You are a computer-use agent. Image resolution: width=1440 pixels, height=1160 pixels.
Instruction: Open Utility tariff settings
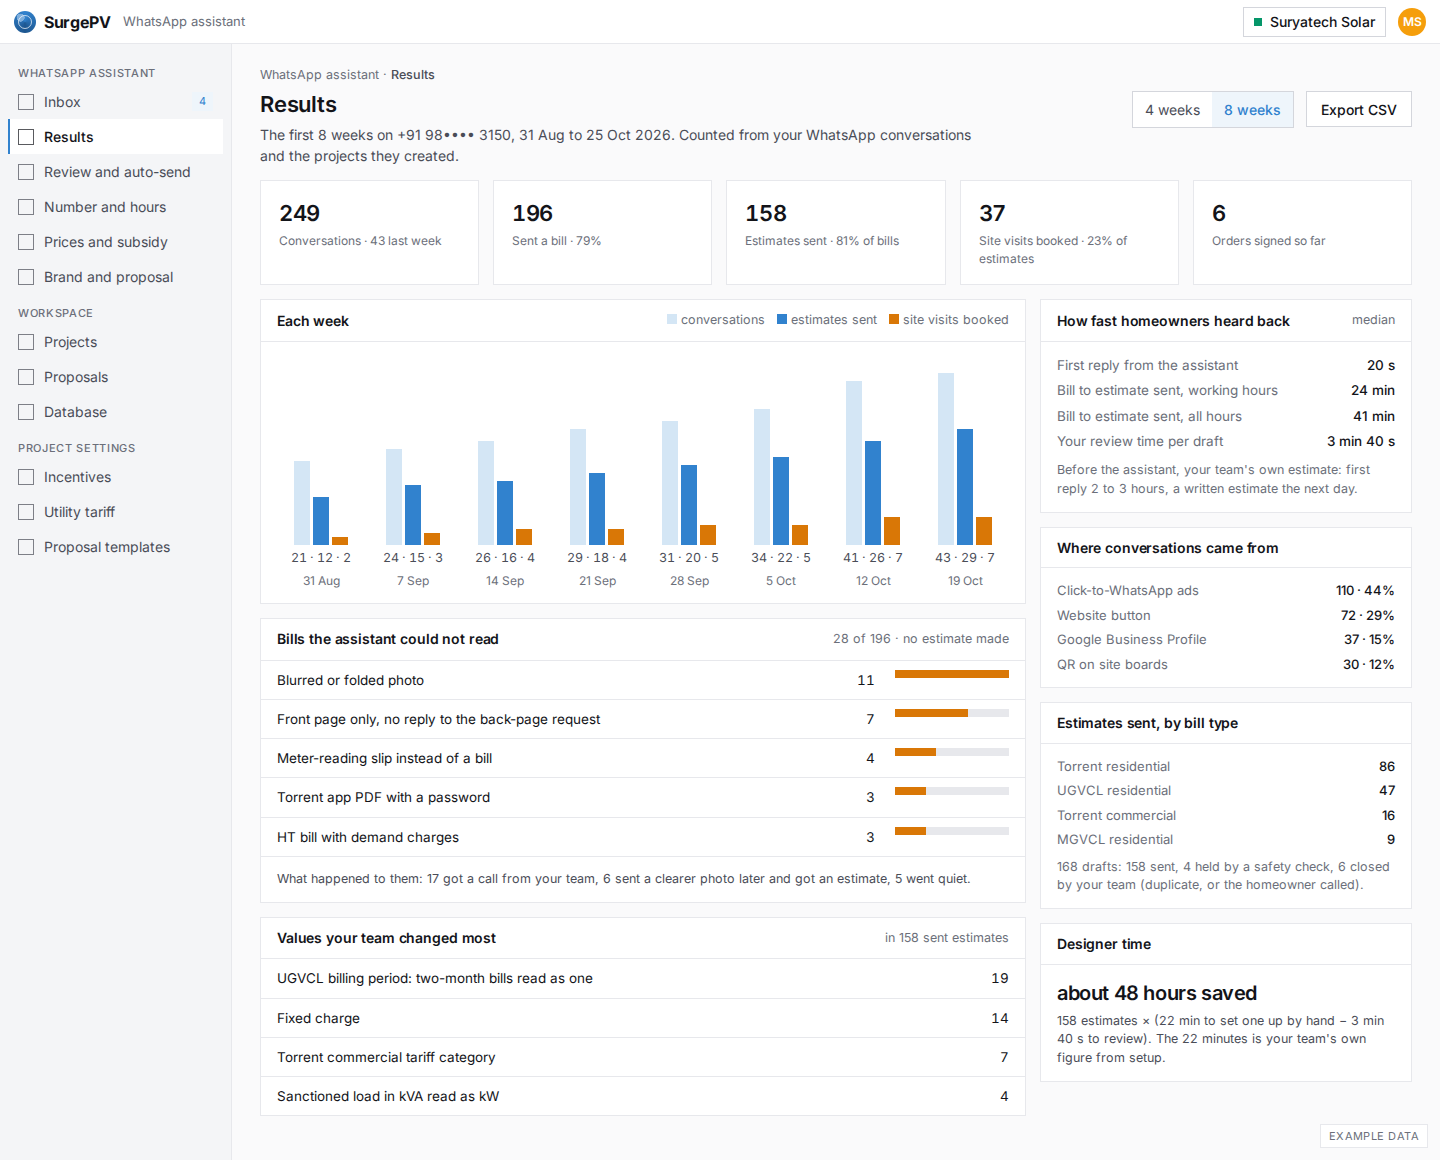pos(115,512)
